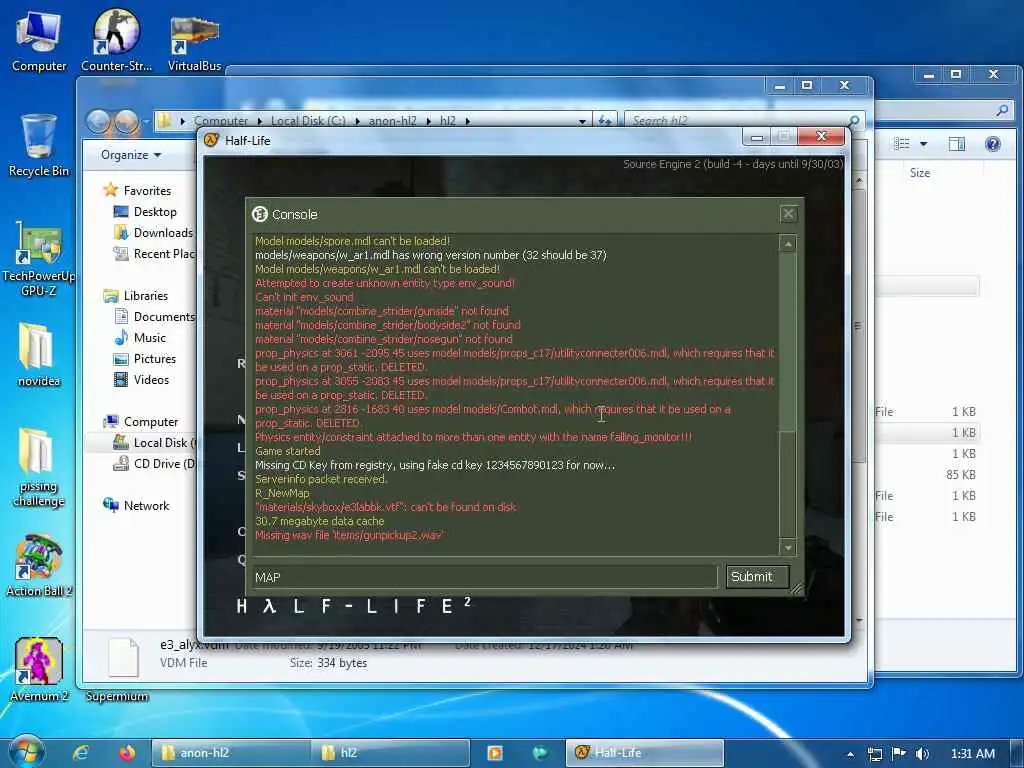Launch Avernum 2 desktop shortcut

click(39, 669)
